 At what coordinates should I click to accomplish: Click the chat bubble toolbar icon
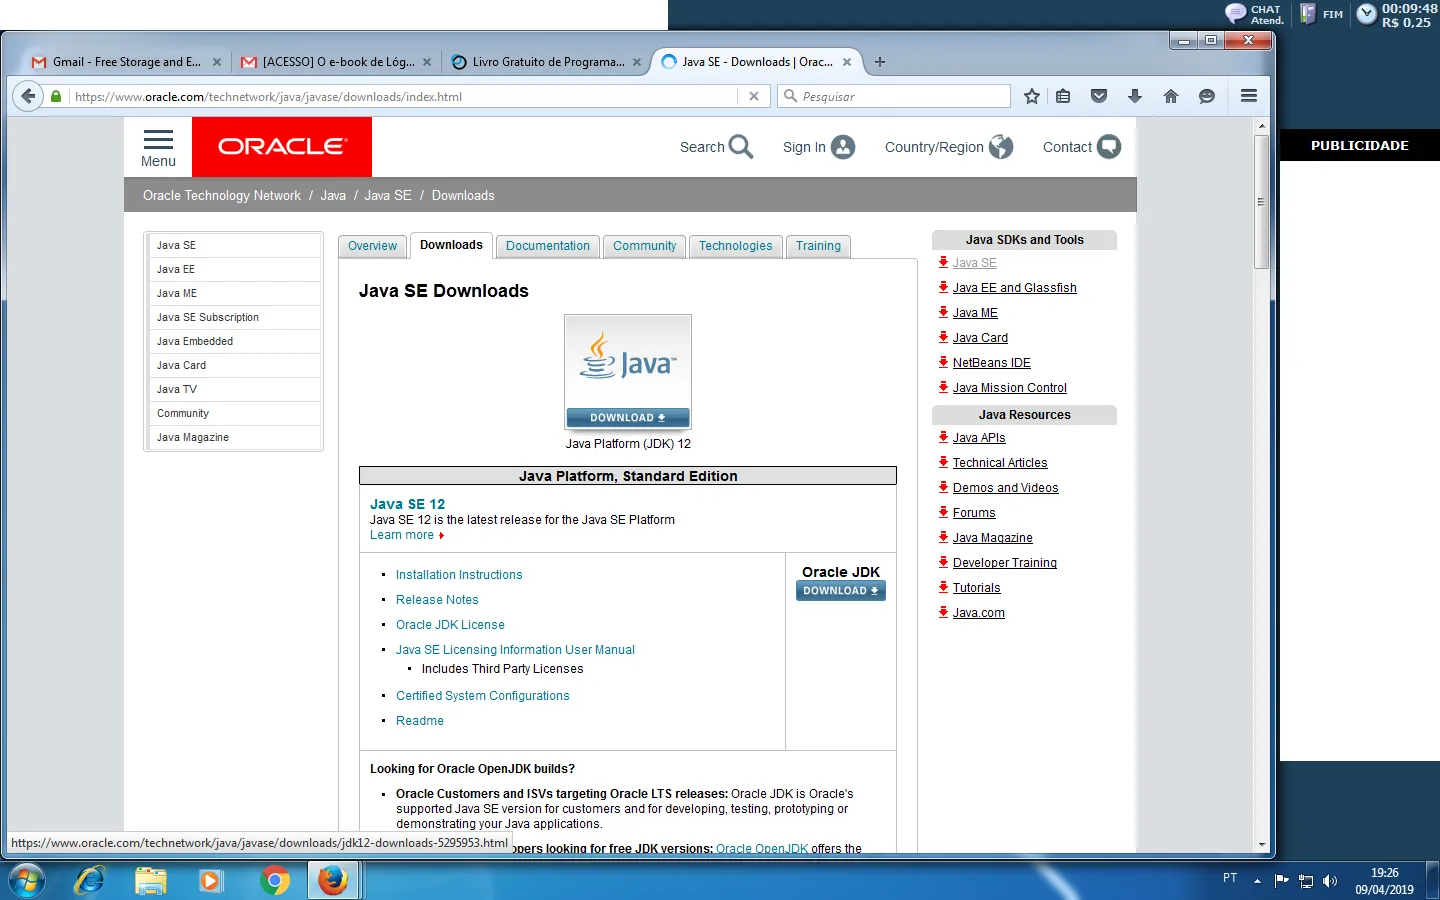(1207, 96)
